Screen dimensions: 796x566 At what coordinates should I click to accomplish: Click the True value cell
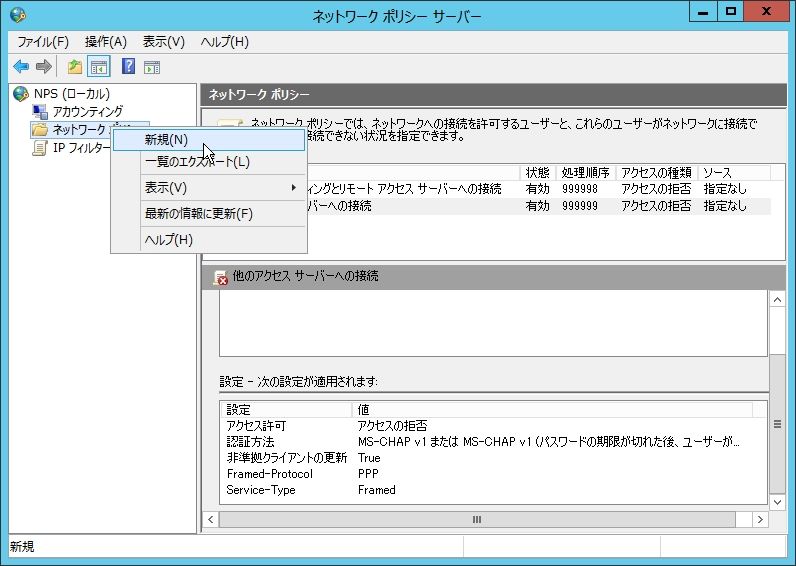369,458
